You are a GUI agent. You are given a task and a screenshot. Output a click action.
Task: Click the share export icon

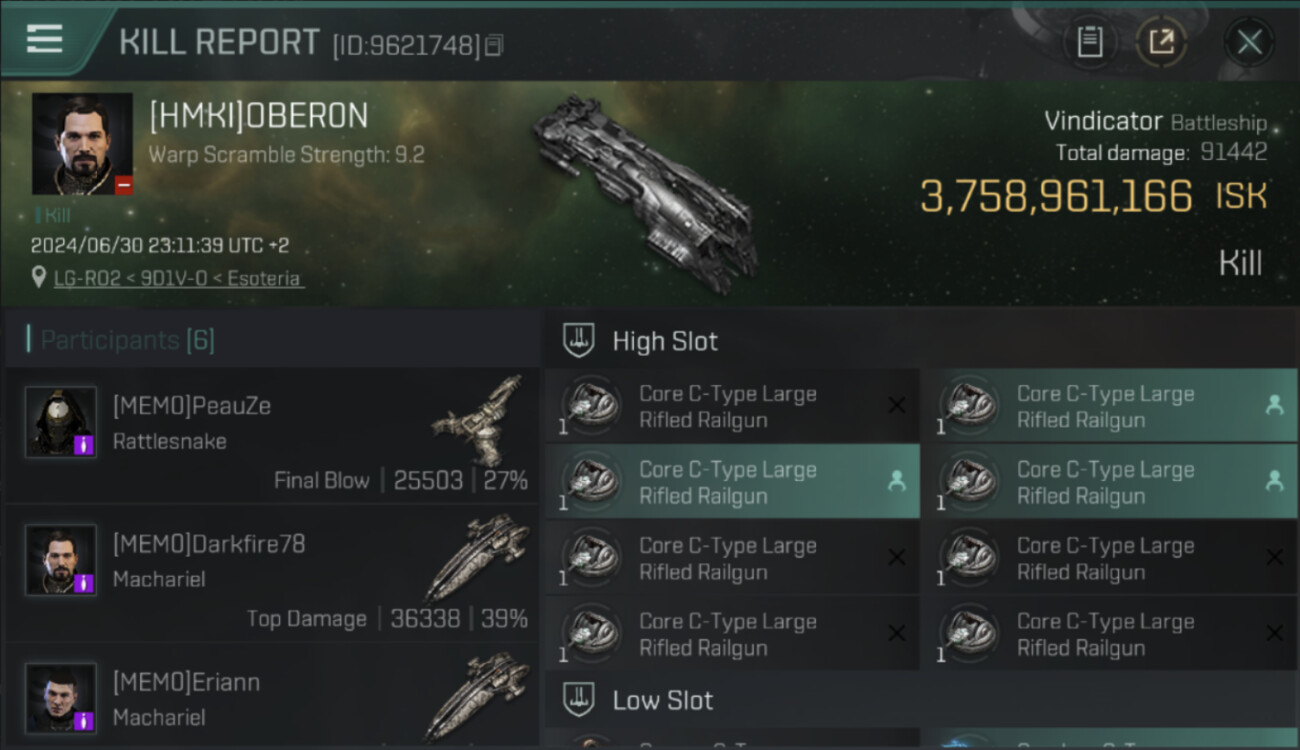[x=1161, y=42]
